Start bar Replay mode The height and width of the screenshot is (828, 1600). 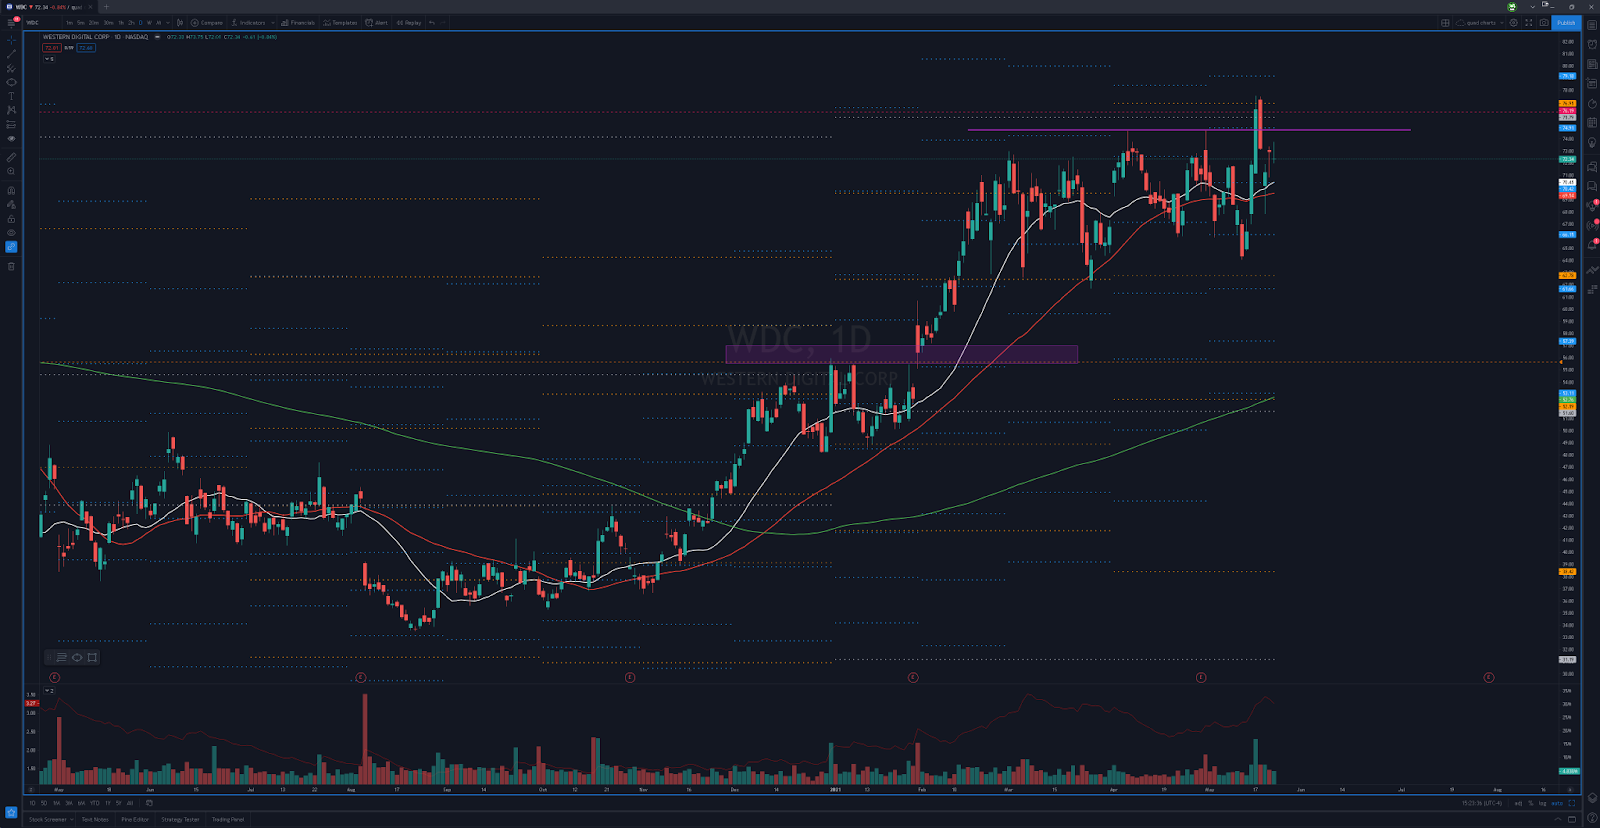coord(409,23)
